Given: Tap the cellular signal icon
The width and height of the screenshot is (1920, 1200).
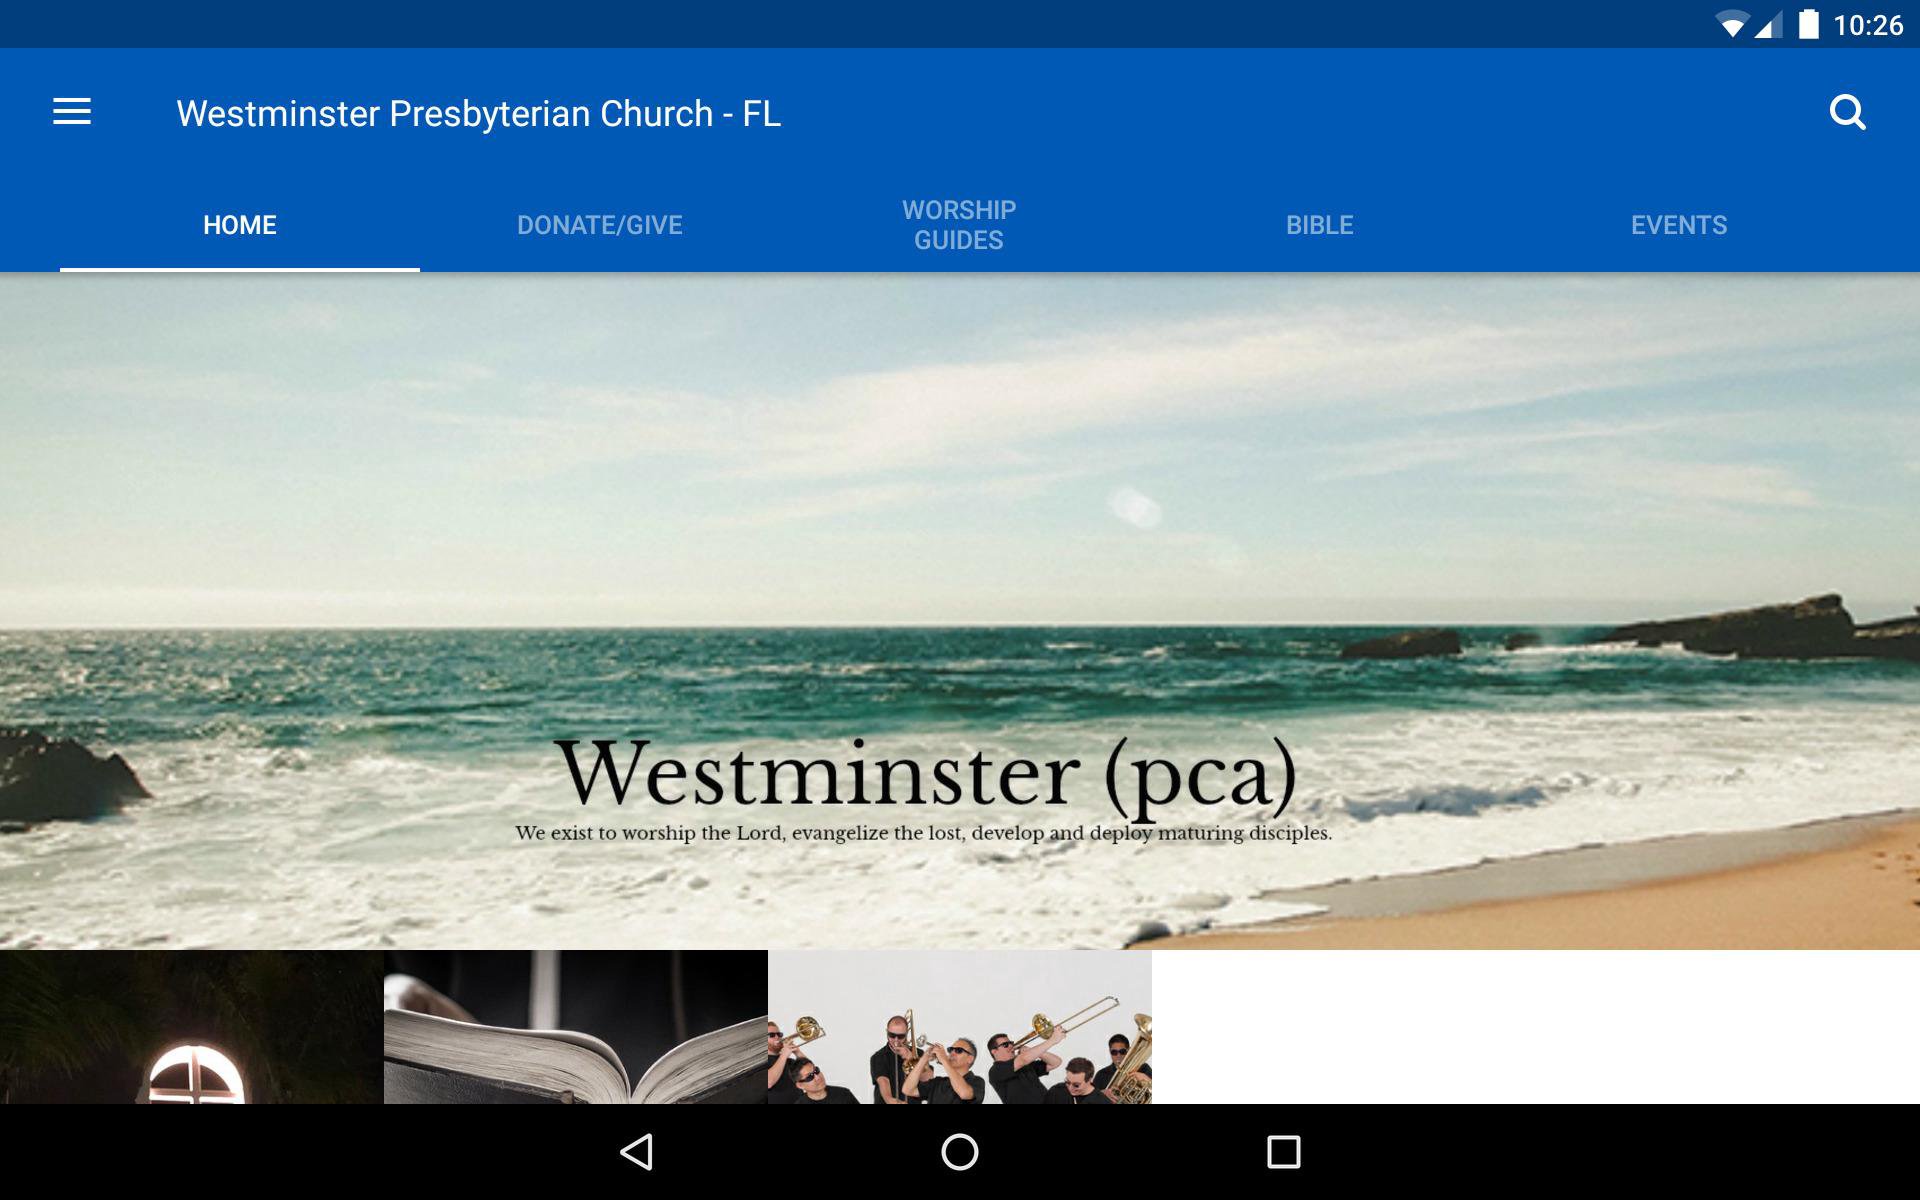Looking at the screenshot, I should pos(1768,25).
